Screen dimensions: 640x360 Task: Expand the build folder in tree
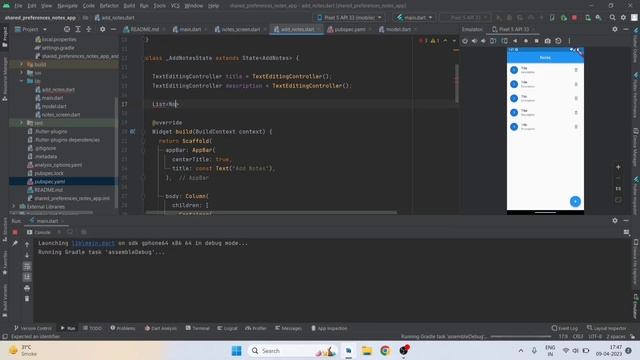click(21, 64)
